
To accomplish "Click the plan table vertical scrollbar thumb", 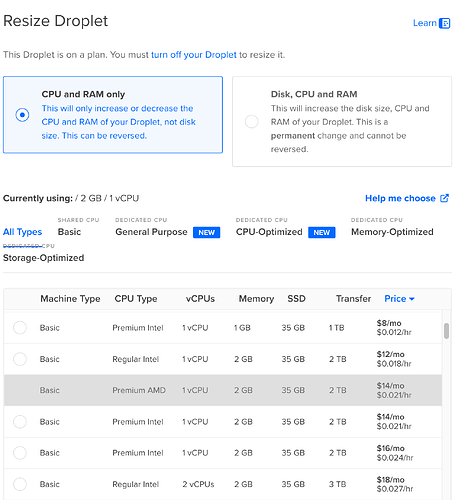I will pos(446,331).
